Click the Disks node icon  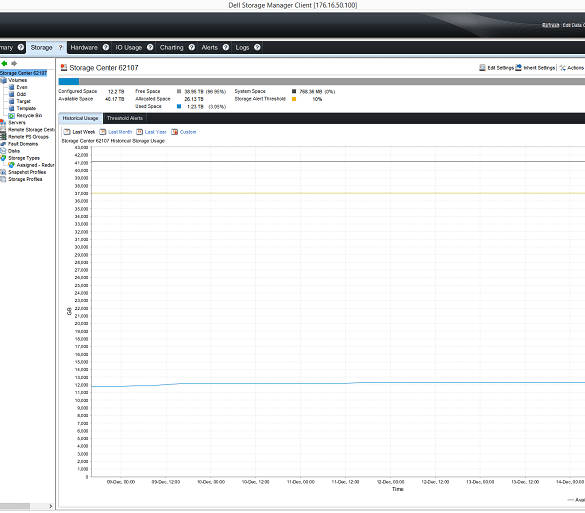pos(3,151)
